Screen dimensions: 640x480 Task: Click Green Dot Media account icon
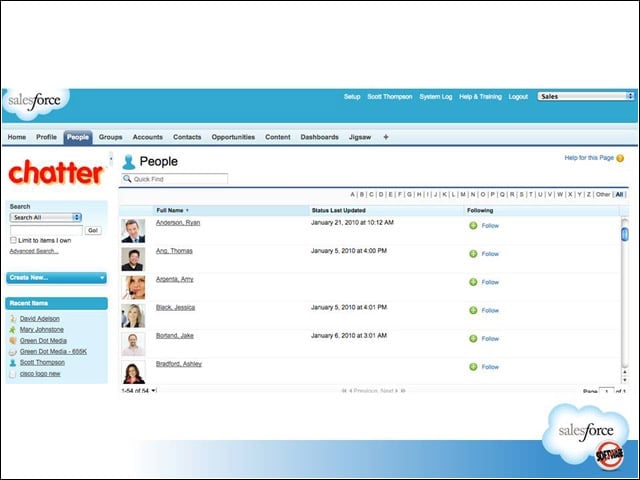coord(13,340)
